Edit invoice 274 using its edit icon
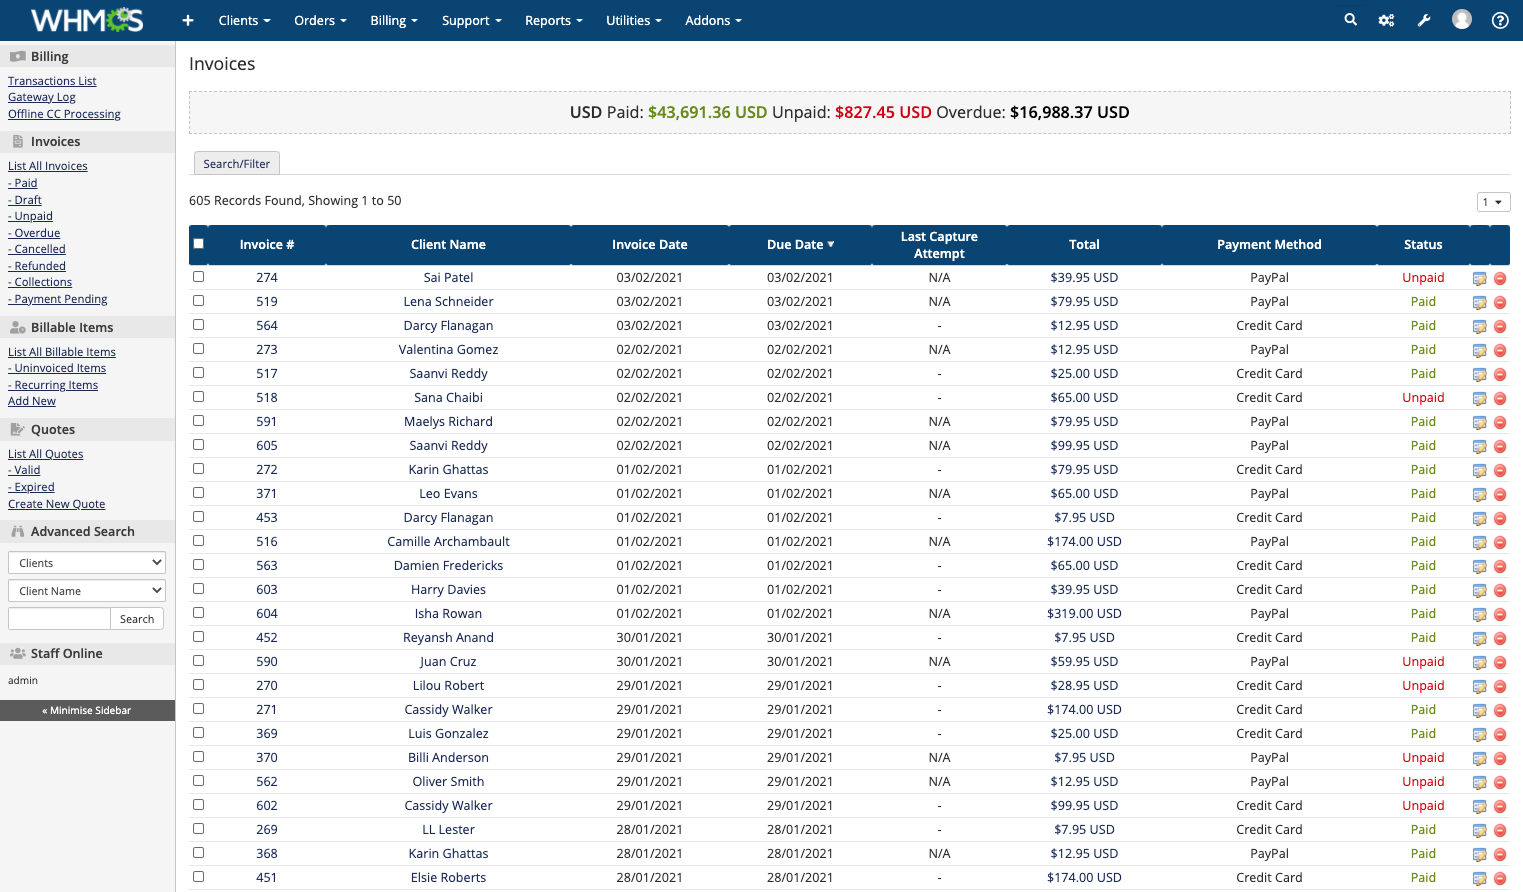Image resolution: width=1523 pixels, height=892 pixels. [x=1480, y=278]
